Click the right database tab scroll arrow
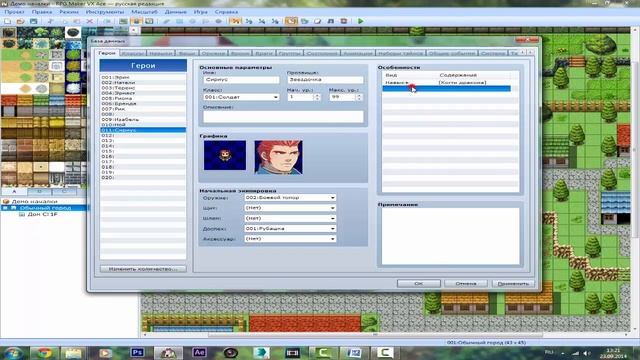 tap(531, 53)
